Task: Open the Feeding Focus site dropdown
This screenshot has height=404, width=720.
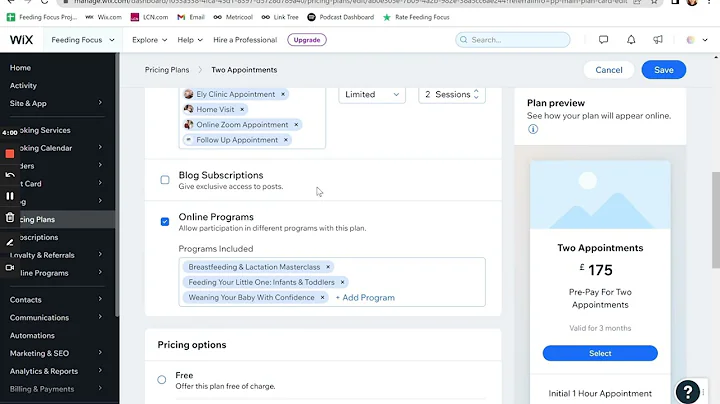Action: pyautogui.click(x=83, y=40)
